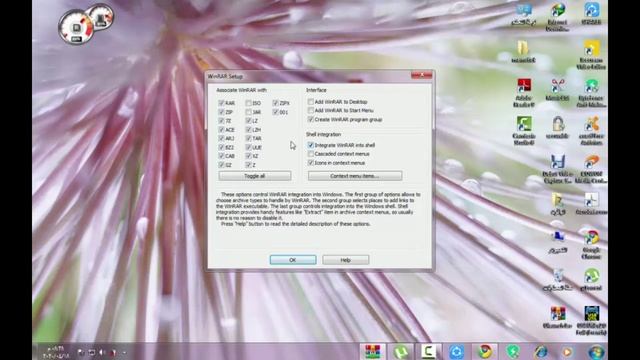
Task: Toggle the UUE checkbox
Action: tap(248, 147)
